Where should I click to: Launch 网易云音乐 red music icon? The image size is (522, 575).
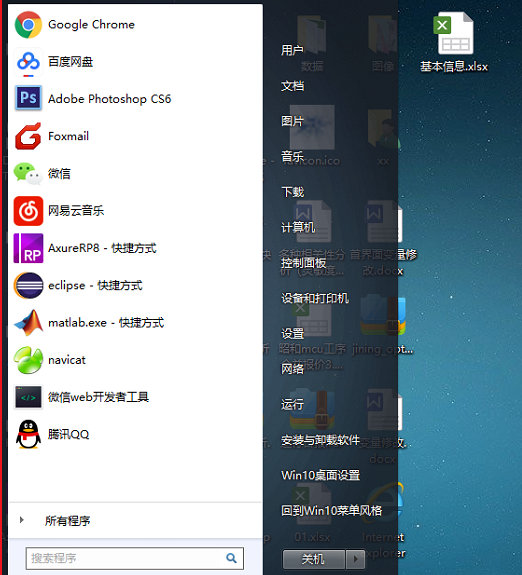point(28,211)
